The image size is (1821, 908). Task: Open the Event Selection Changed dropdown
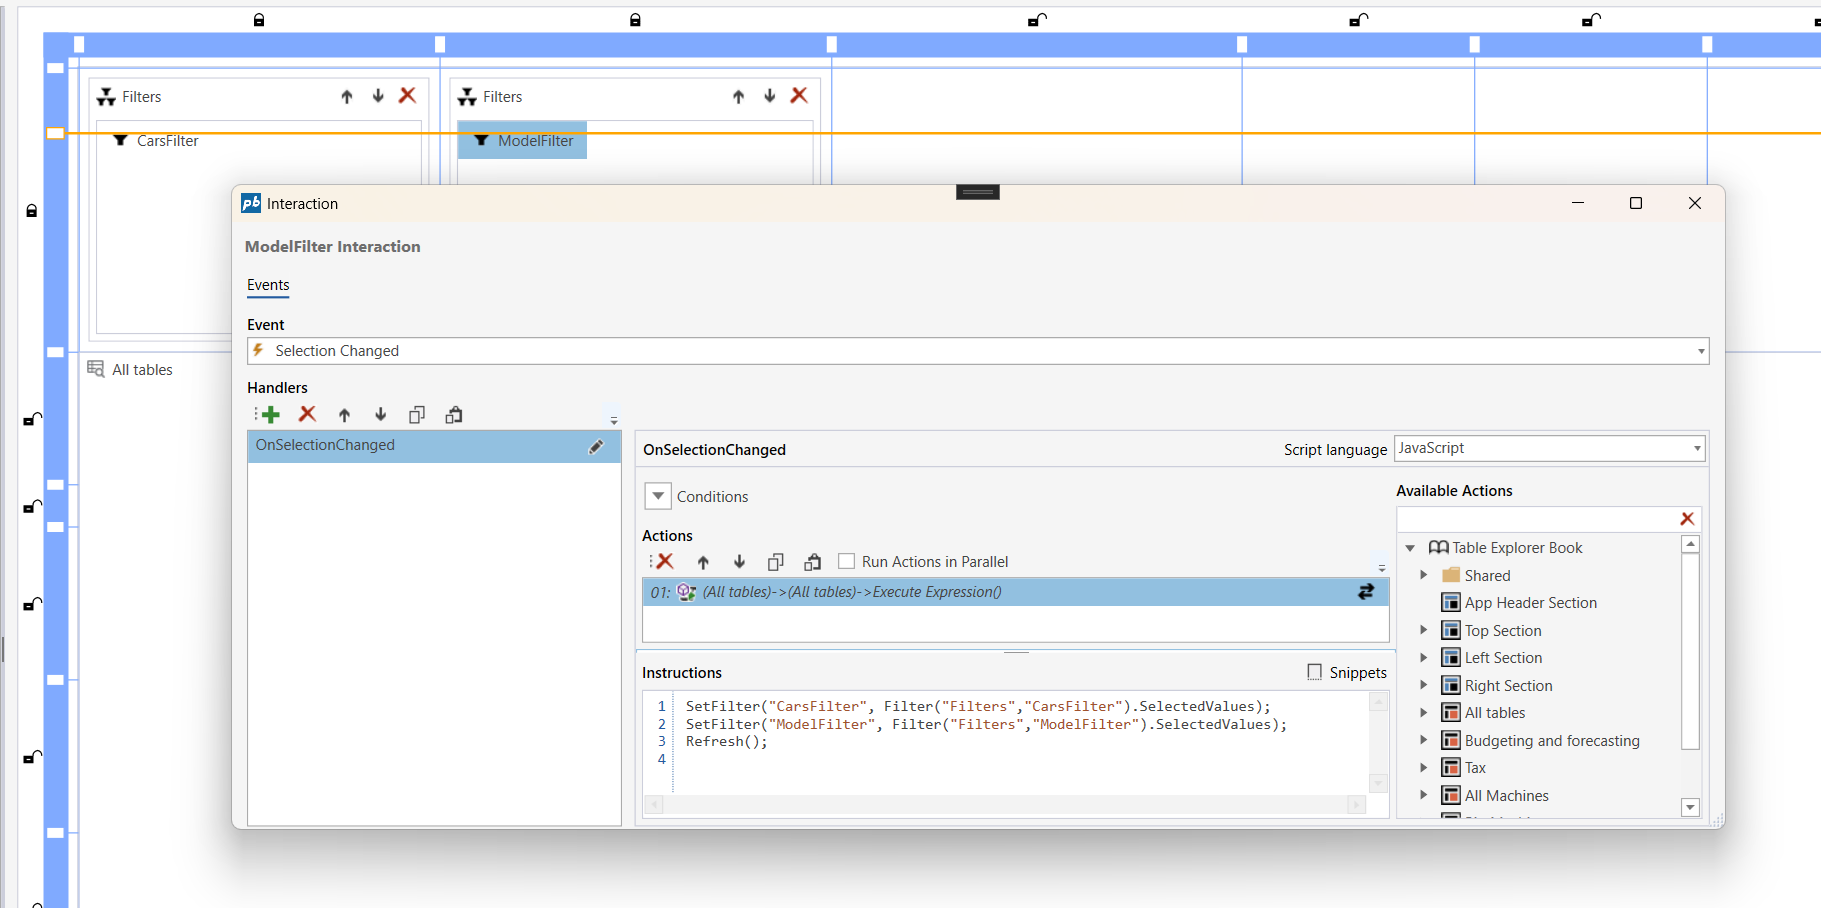tap(1700, 351)
